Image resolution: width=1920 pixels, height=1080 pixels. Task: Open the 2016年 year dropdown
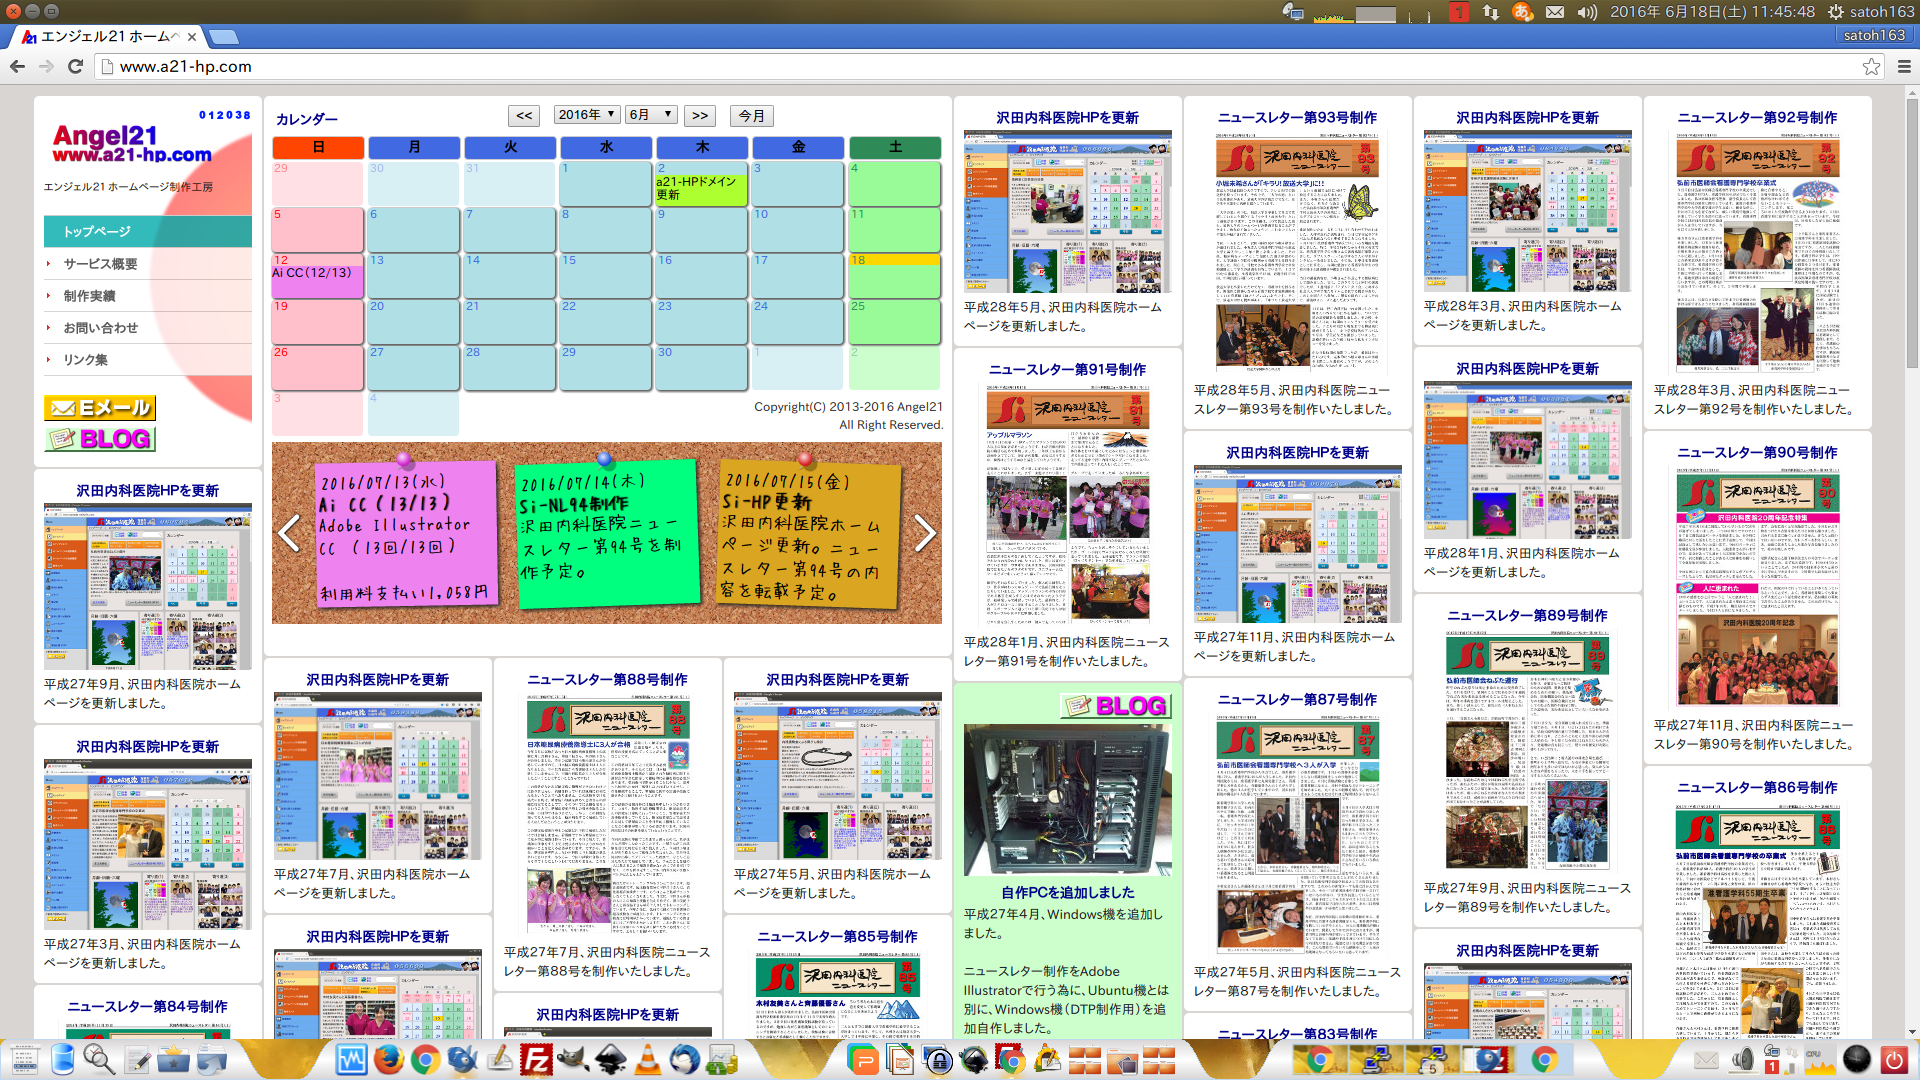587,115
